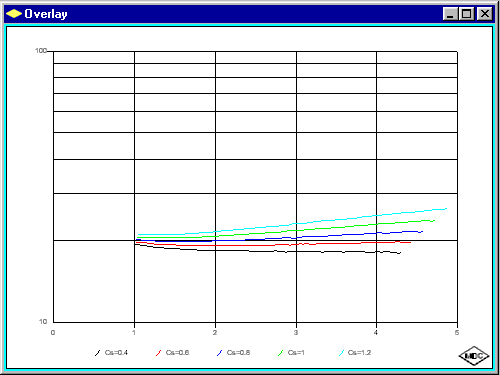Screen dimensions: 500x375
Task: Close the Overlay window
Action: tap(485, 14)
